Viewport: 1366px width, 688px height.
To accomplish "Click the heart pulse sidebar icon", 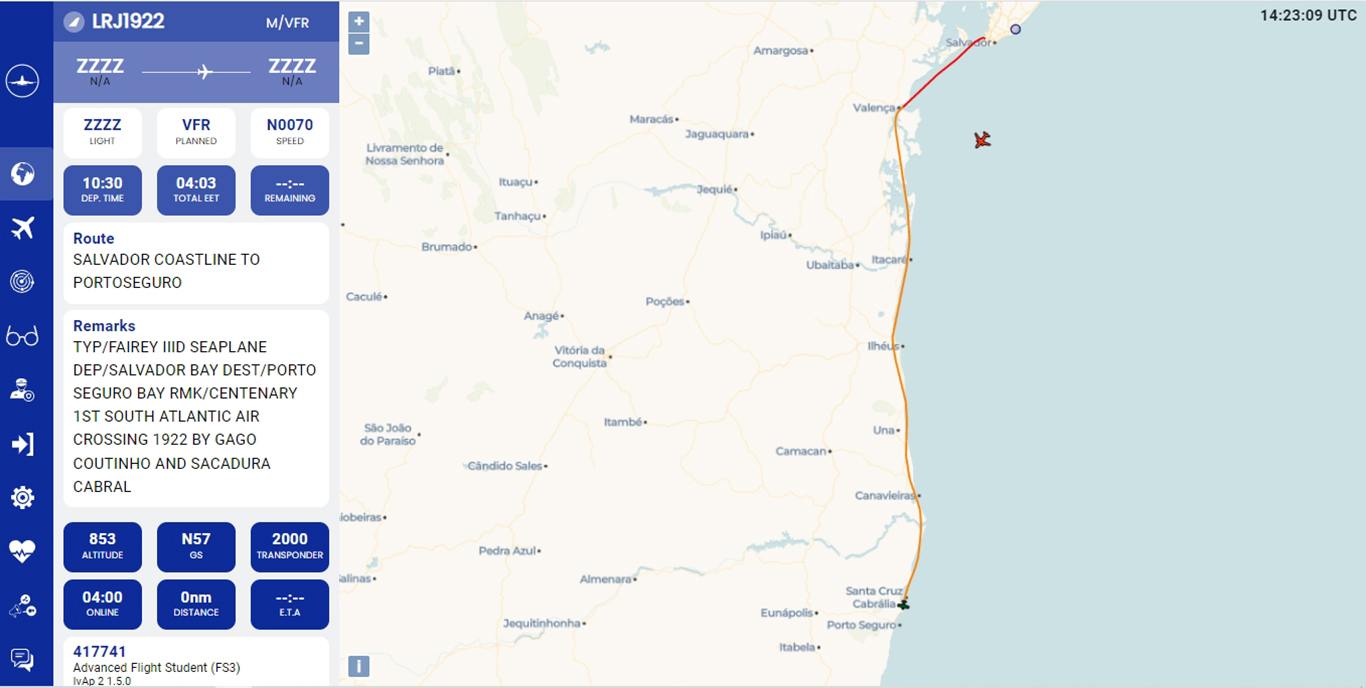I will (22, 550).
